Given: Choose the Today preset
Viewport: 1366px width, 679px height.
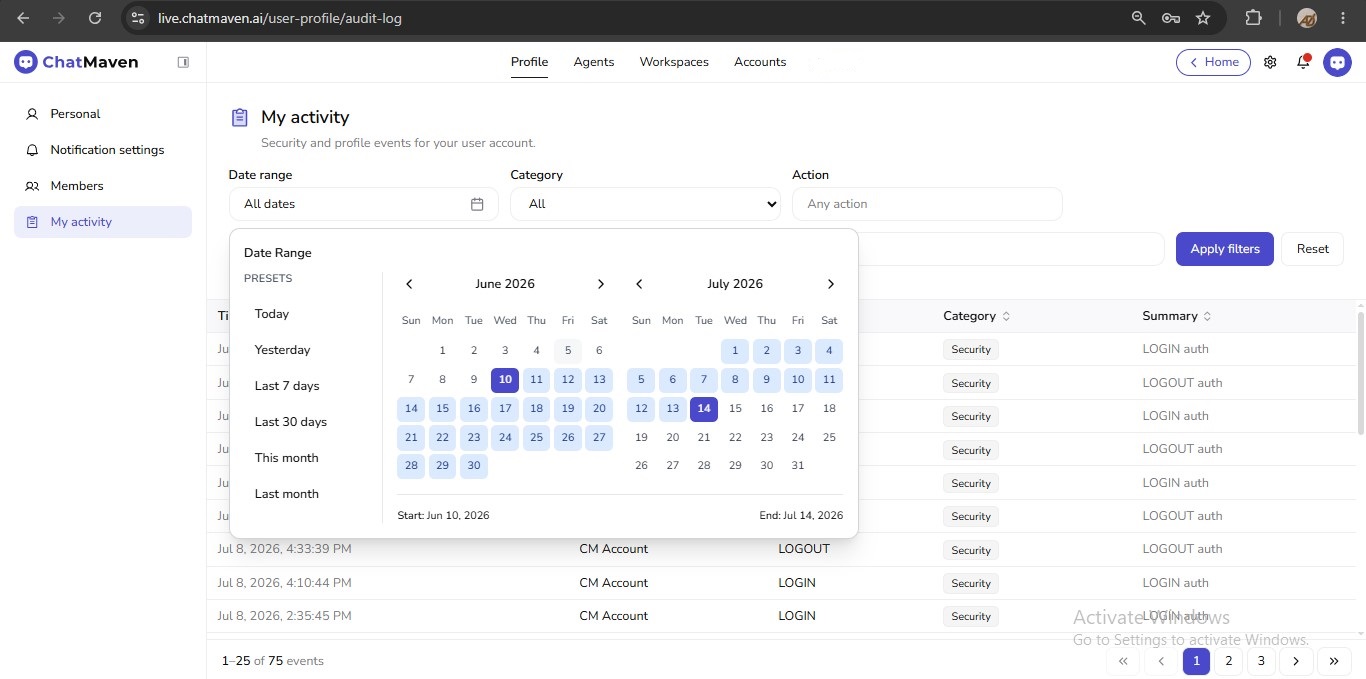Looking at the screenshot, I should click(272, 314).
